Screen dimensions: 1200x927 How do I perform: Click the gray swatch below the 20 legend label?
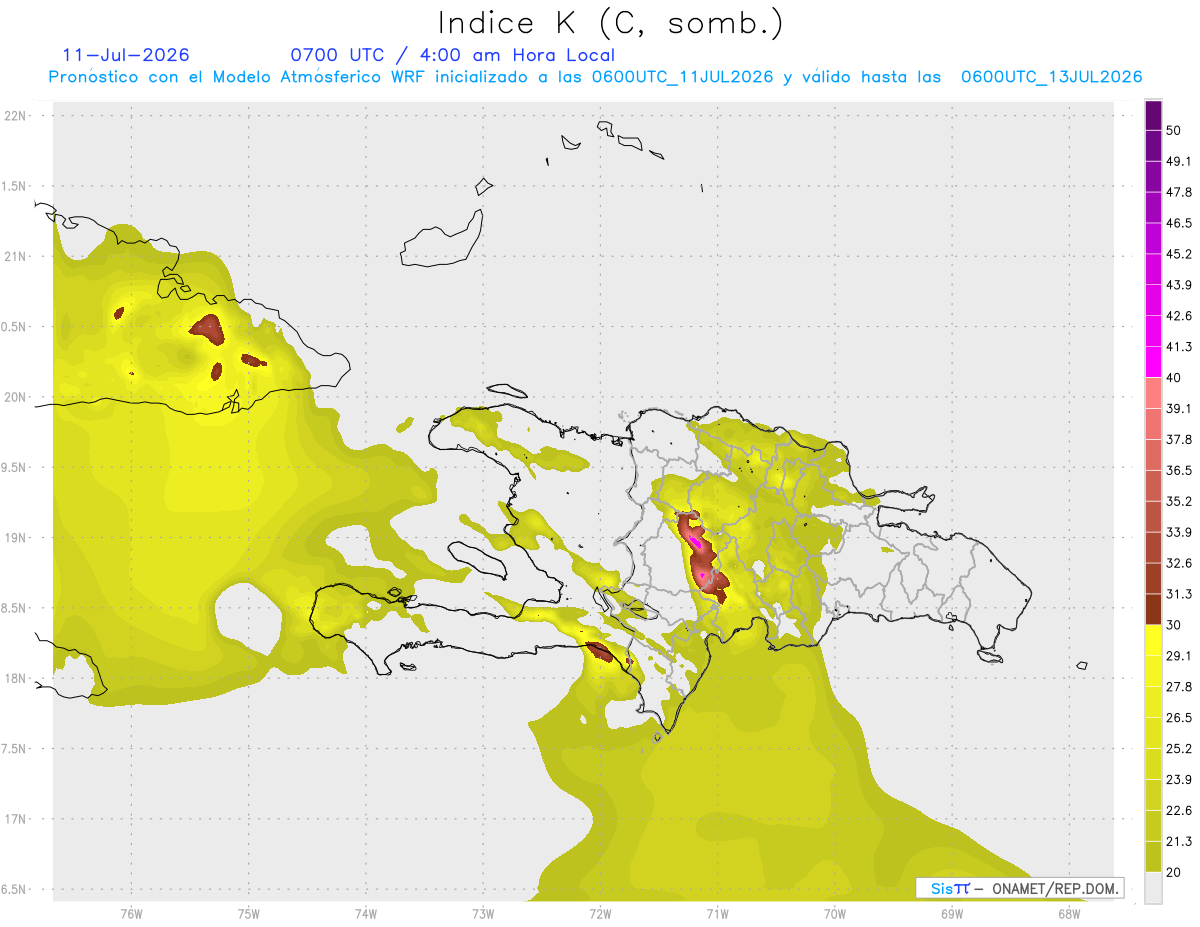(x=1153, y=888)
